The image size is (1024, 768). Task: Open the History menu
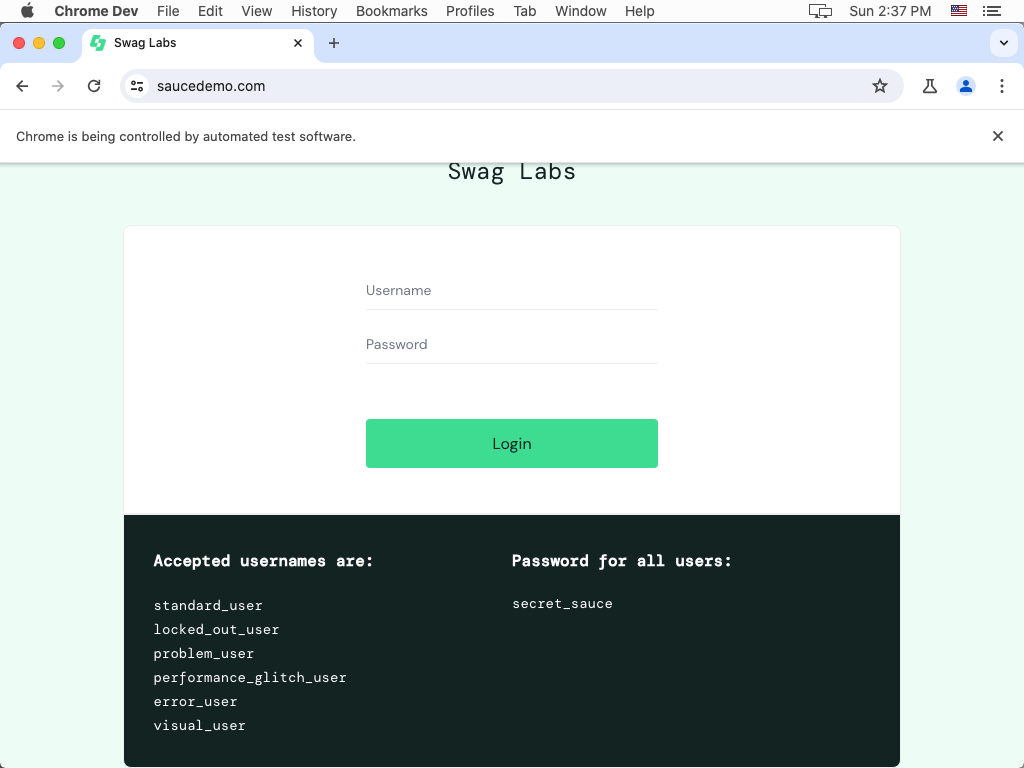click(x=314, y=11)
